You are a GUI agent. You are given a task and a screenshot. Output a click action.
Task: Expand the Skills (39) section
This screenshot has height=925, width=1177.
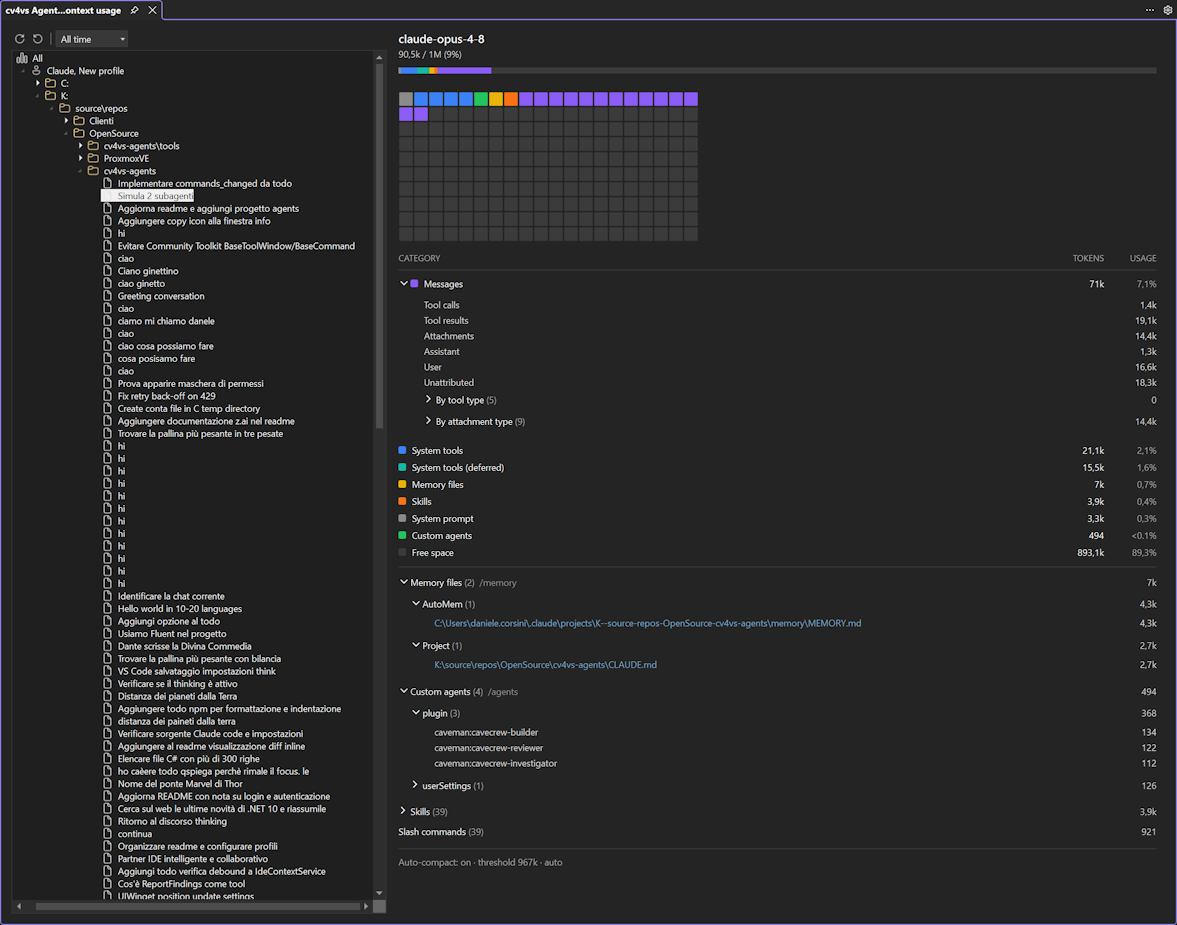[403, 812]
